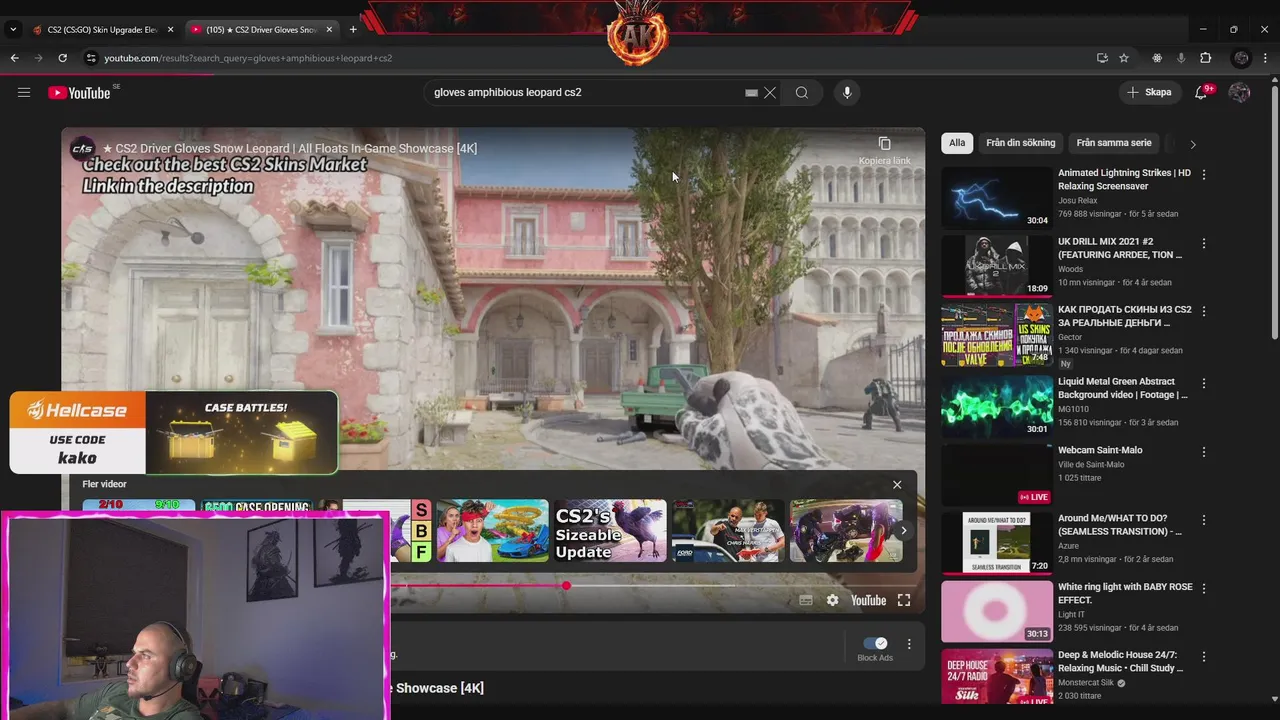
Task: Open options menu for Webcam Saint-Malo
Action: pyautogui.click(x=1204, y=452)
